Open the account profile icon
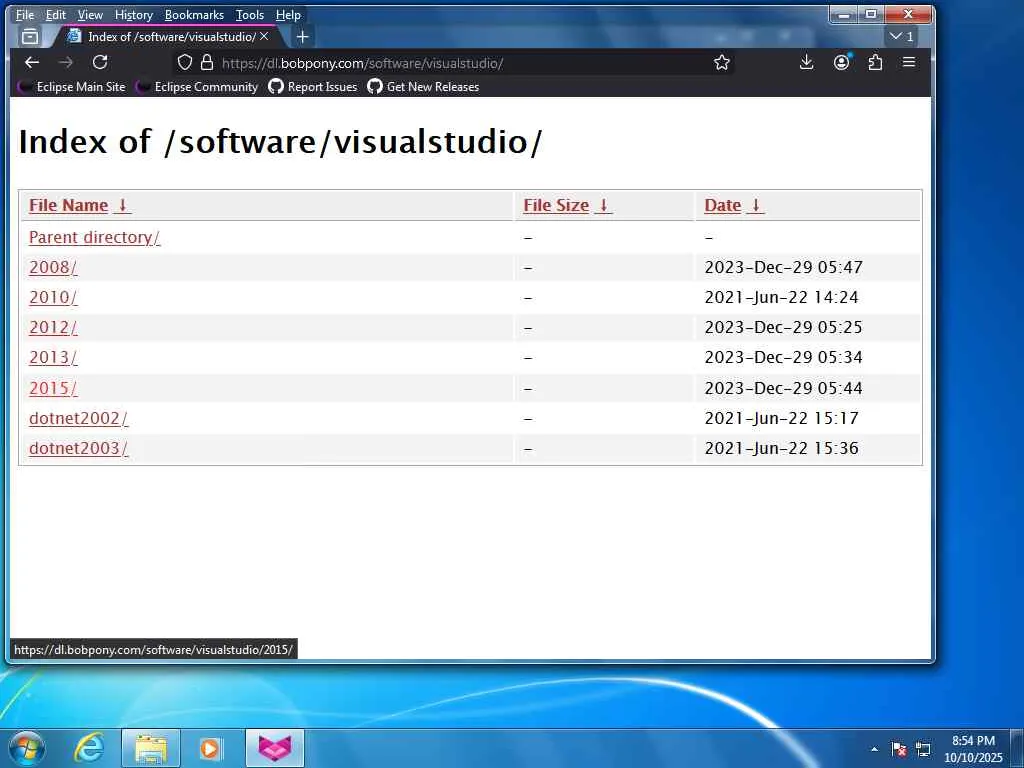Screen dimensions: 1024x768 [x=842, y=63]
